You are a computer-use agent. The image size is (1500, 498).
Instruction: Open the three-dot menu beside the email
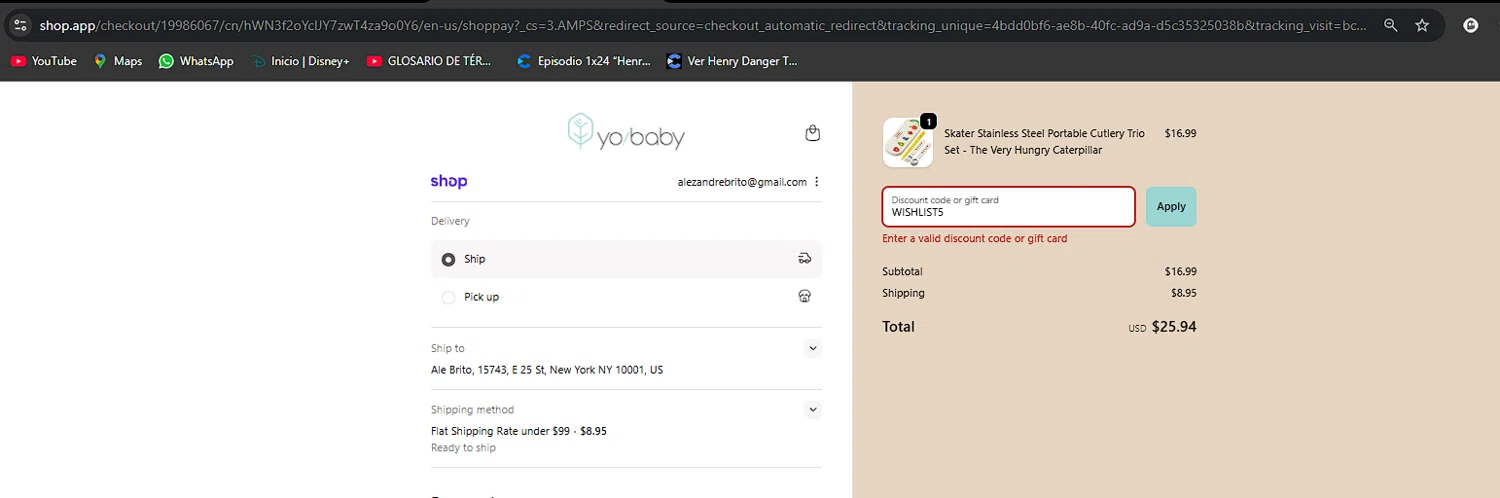817,182
